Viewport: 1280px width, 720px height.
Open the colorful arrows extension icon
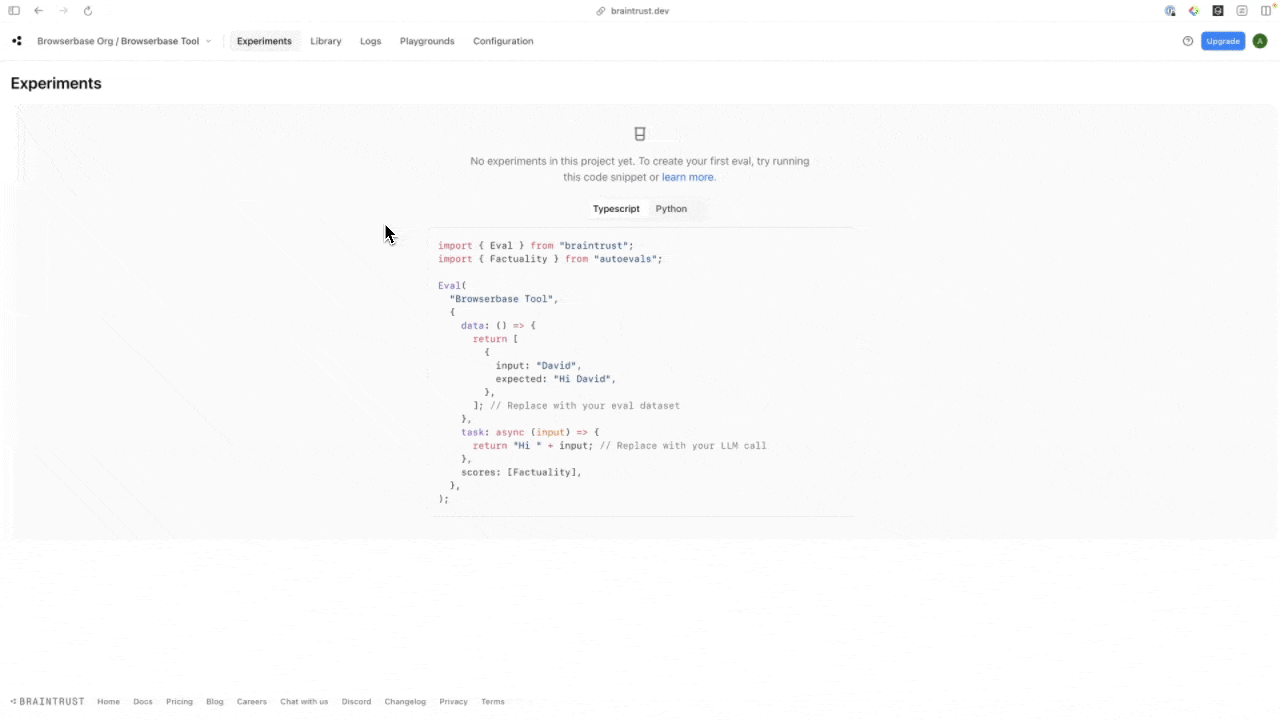[x=1194, y=11]
